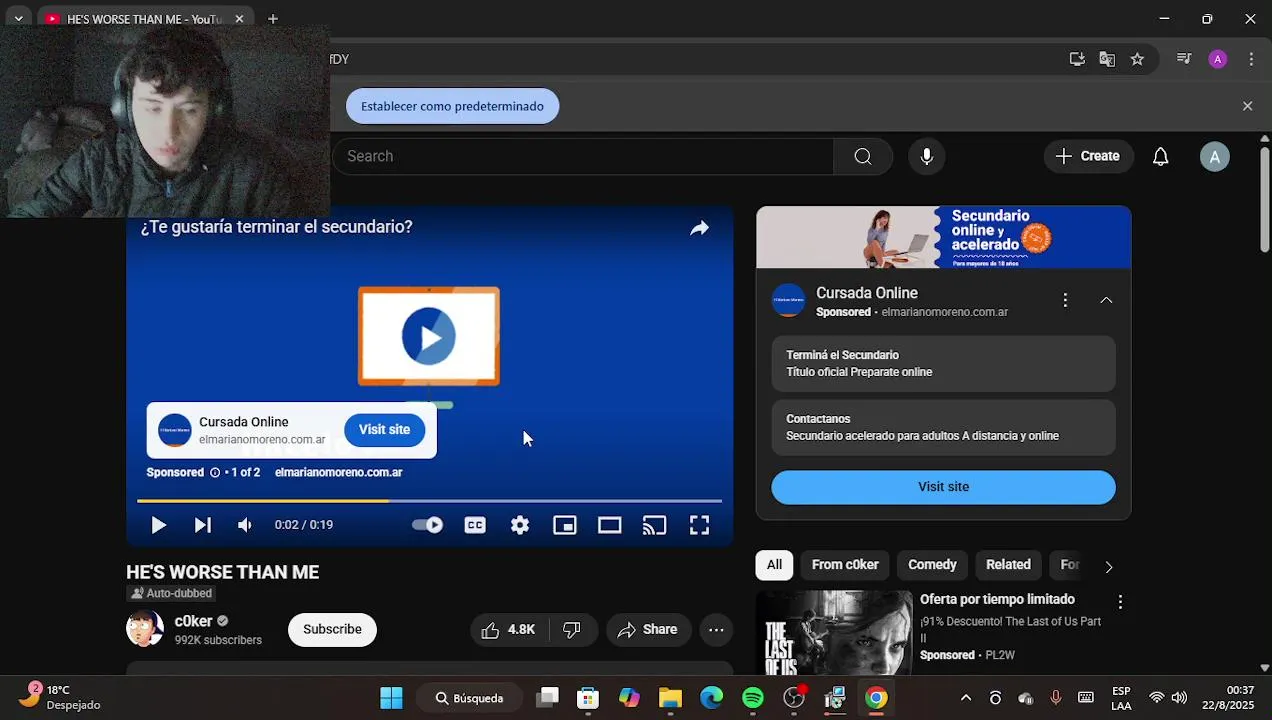
Task: Open the Cursada Online ad options menu
Action: [x=1065, y=300]
